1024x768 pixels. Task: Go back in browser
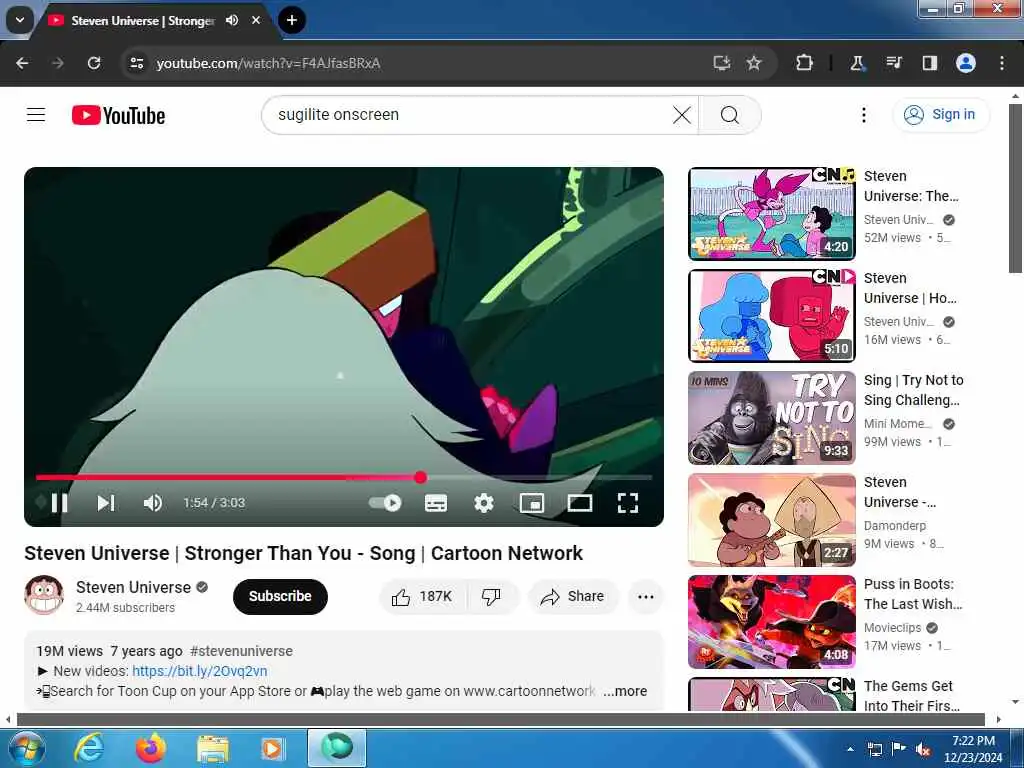click(x=22, y=63)
